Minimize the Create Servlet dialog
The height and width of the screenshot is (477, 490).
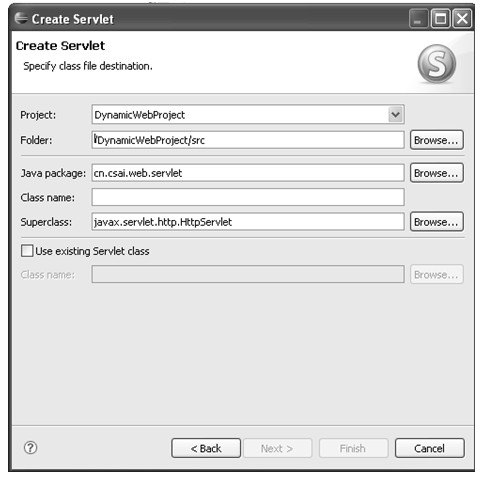pos(419,18)
